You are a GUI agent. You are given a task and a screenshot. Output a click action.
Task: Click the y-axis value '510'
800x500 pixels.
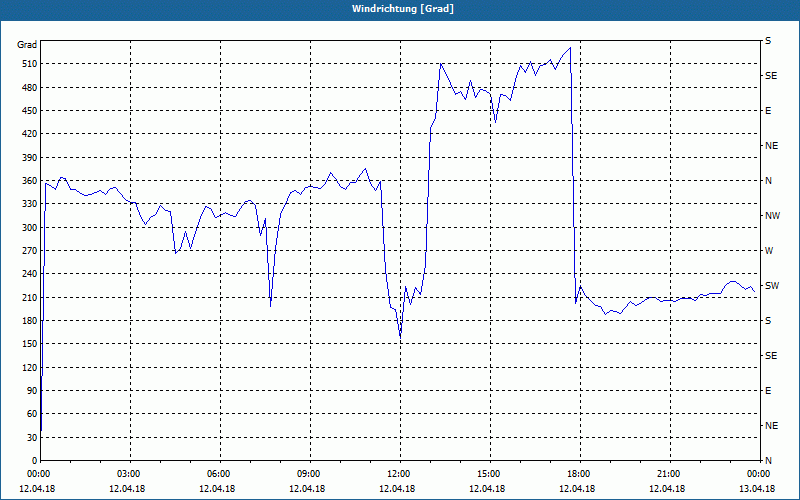click(x=30, y=64)
